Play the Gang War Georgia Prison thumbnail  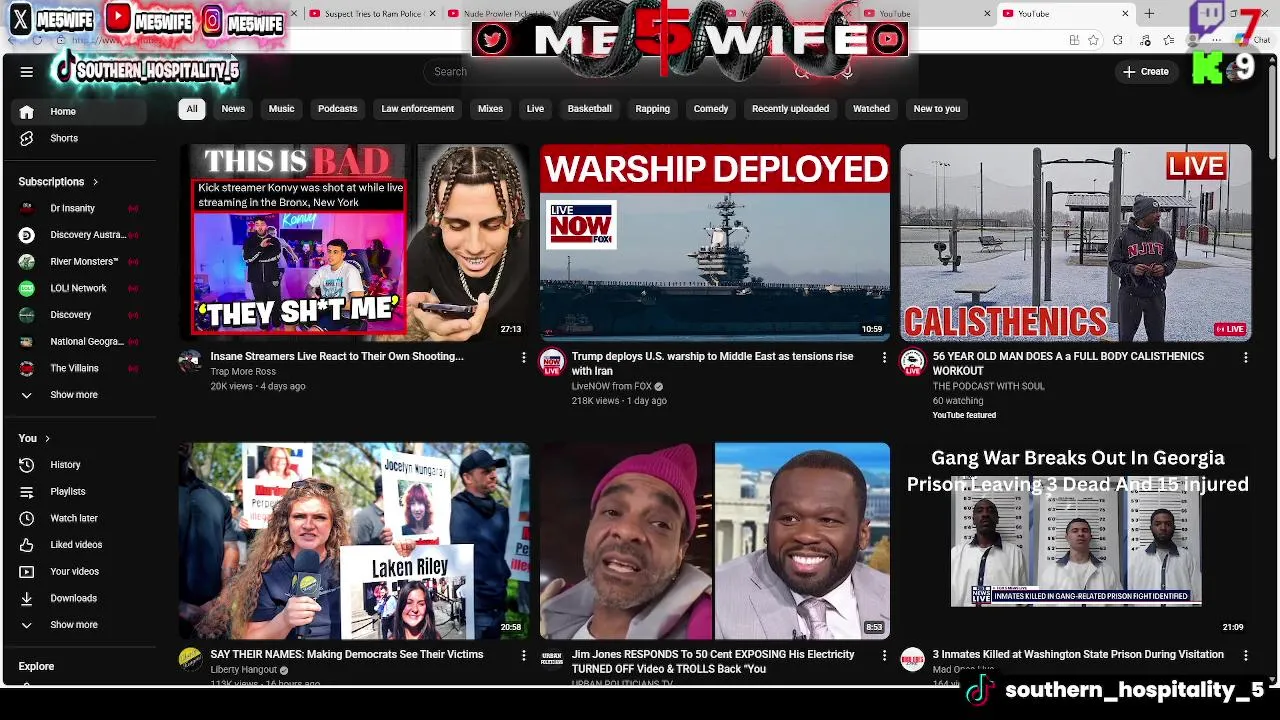click(x=1076, y=540)
